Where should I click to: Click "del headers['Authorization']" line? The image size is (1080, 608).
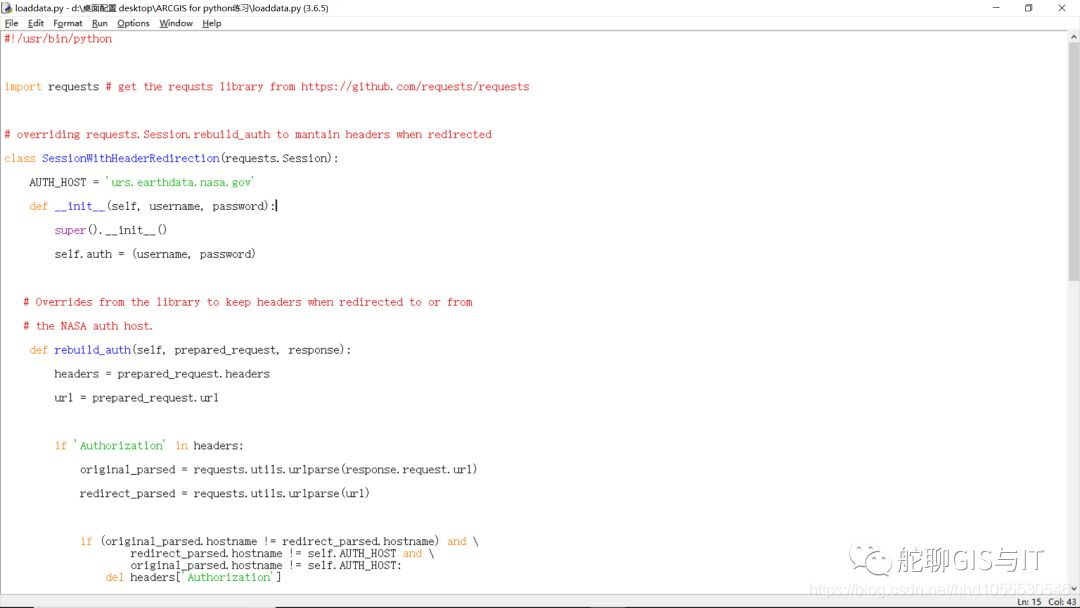194,577
